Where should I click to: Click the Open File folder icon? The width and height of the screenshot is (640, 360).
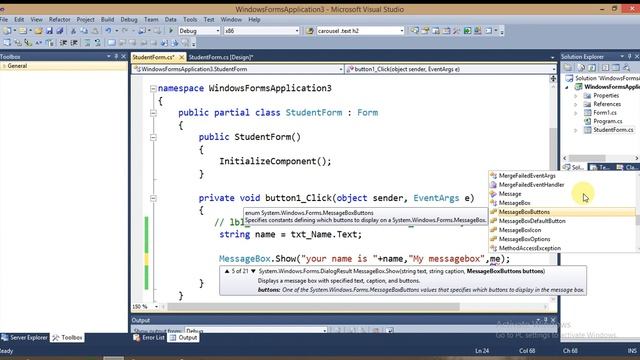click(x=38, y=31)
